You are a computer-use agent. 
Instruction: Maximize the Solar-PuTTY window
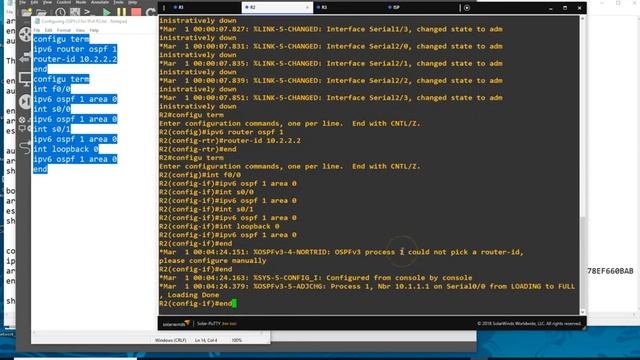pos(565,8)
